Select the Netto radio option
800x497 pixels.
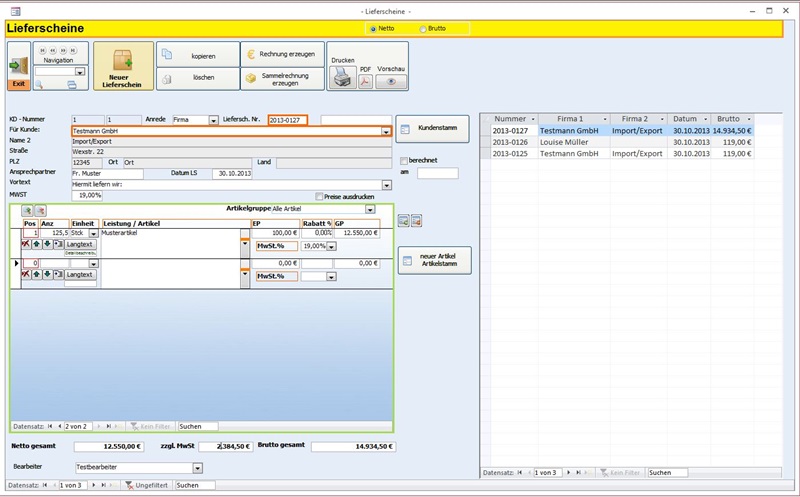(373, 29)
